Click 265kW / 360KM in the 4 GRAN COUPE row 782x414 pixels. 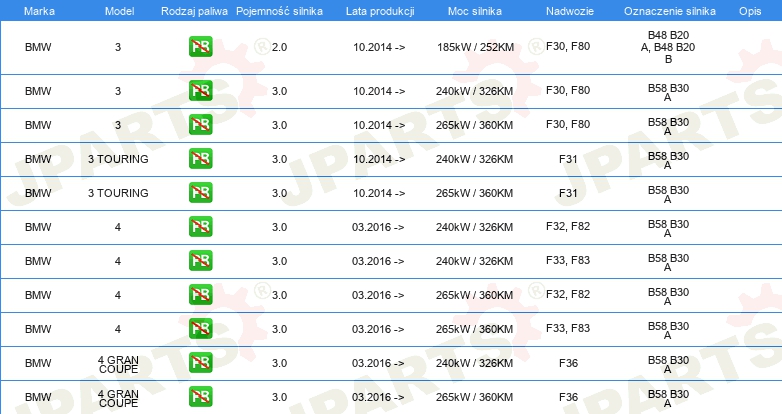[474, 397]
